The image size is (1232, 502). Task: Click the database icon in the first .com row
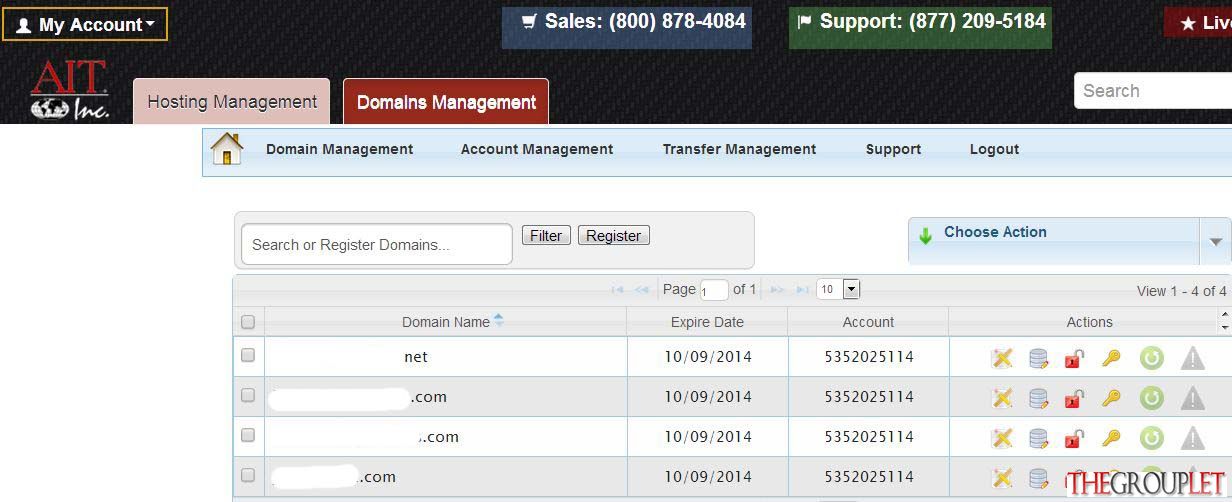pyautogui.click(x=1039, y=398)
